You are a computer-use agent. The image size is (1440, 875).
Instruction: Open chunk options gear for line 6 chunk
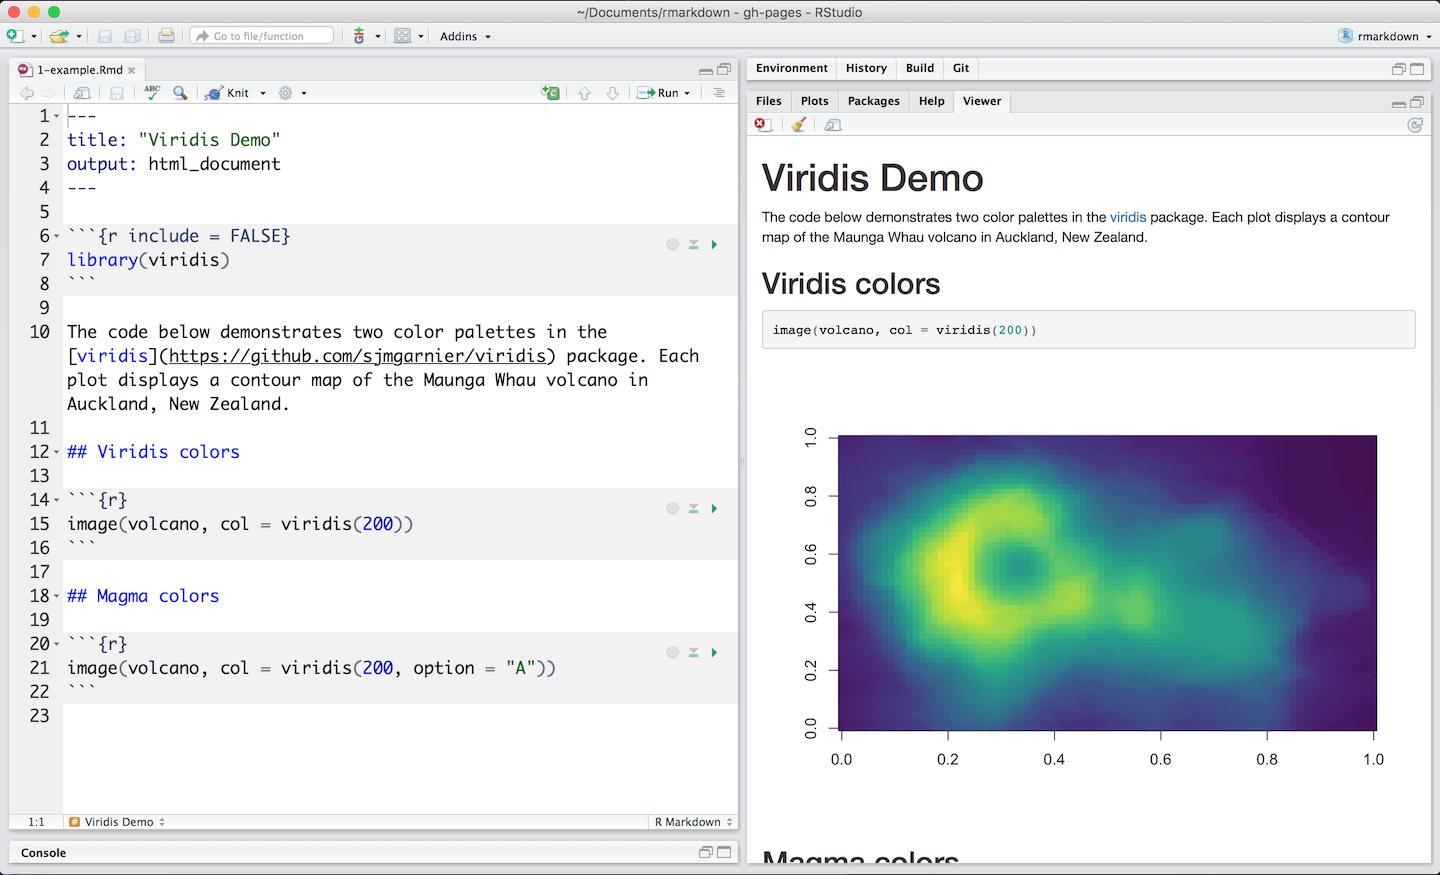(672, 245)
